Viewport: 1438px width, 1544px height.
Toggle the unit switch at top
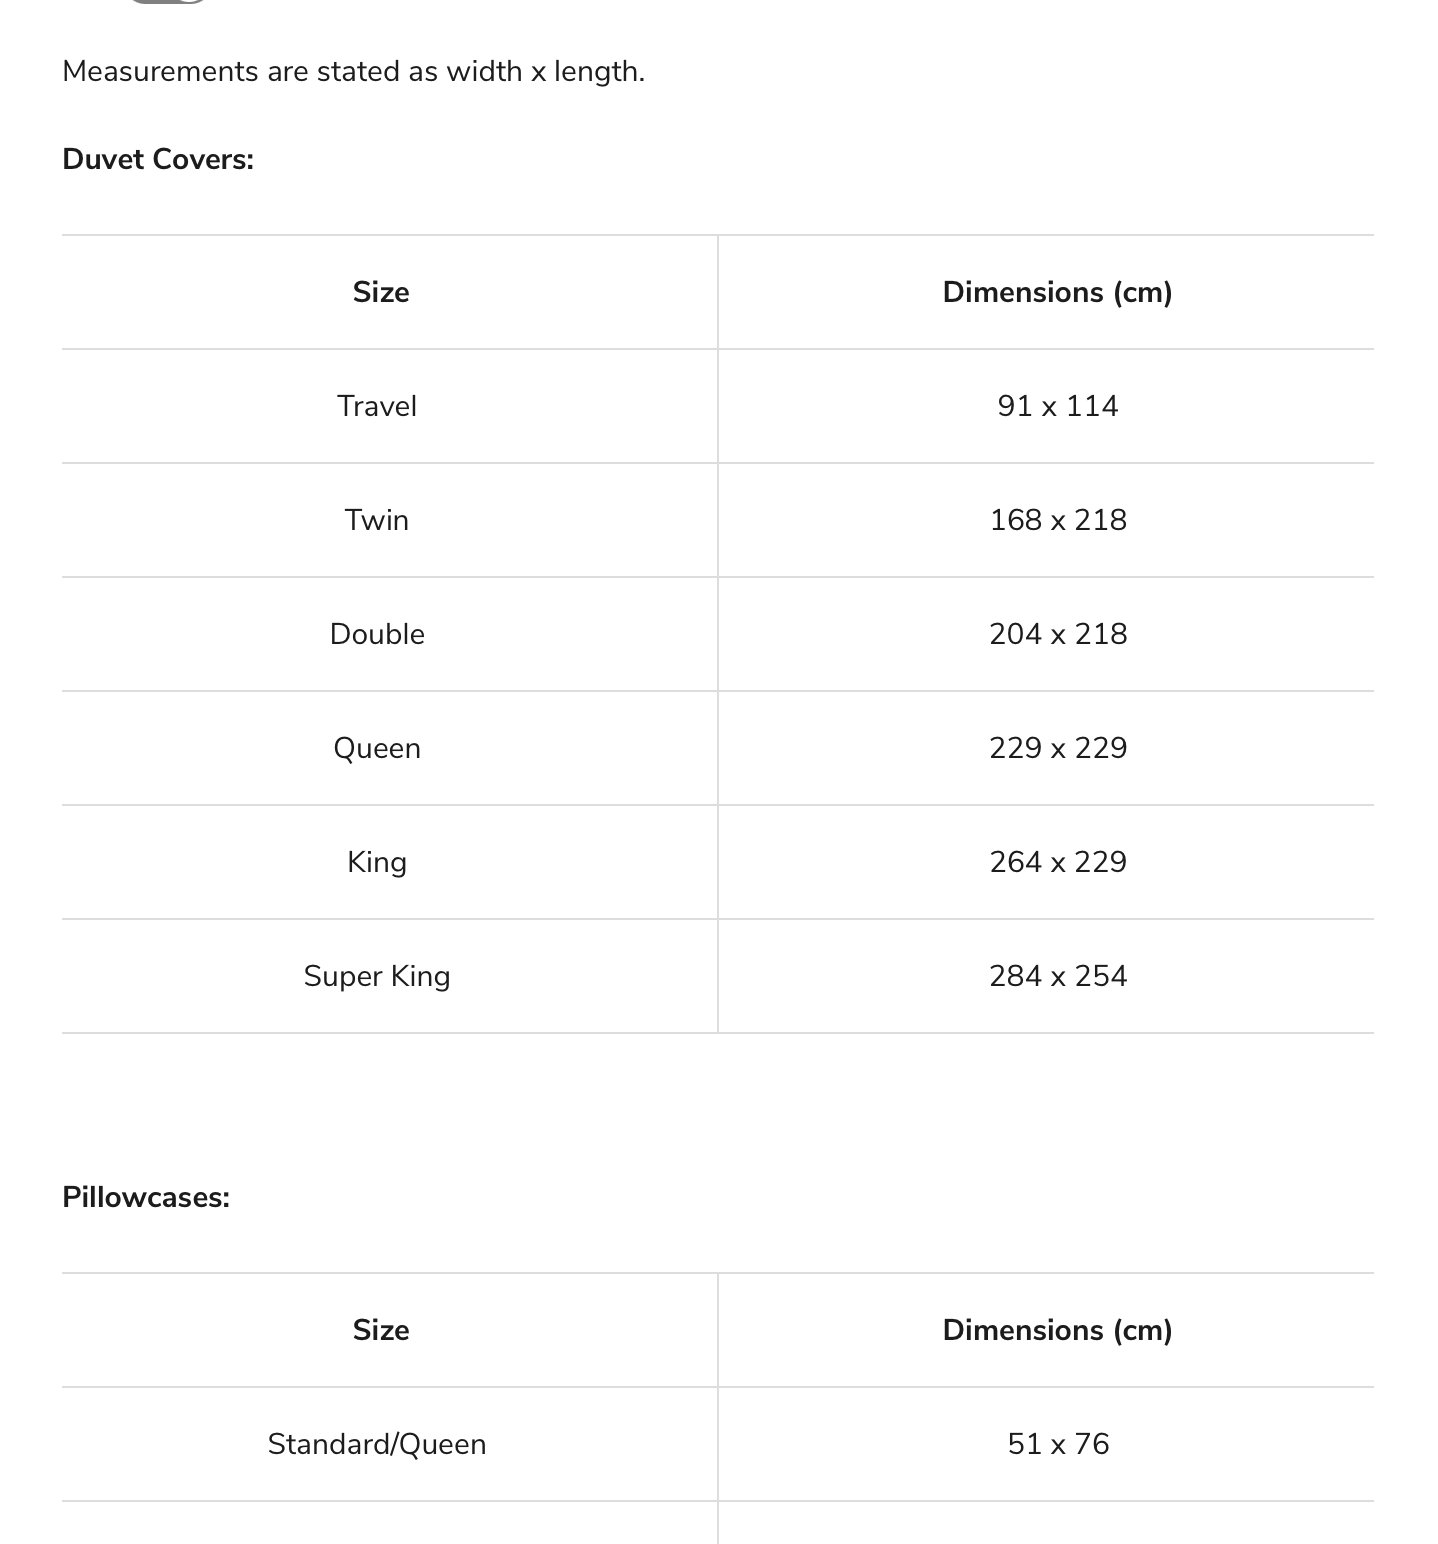166,2
